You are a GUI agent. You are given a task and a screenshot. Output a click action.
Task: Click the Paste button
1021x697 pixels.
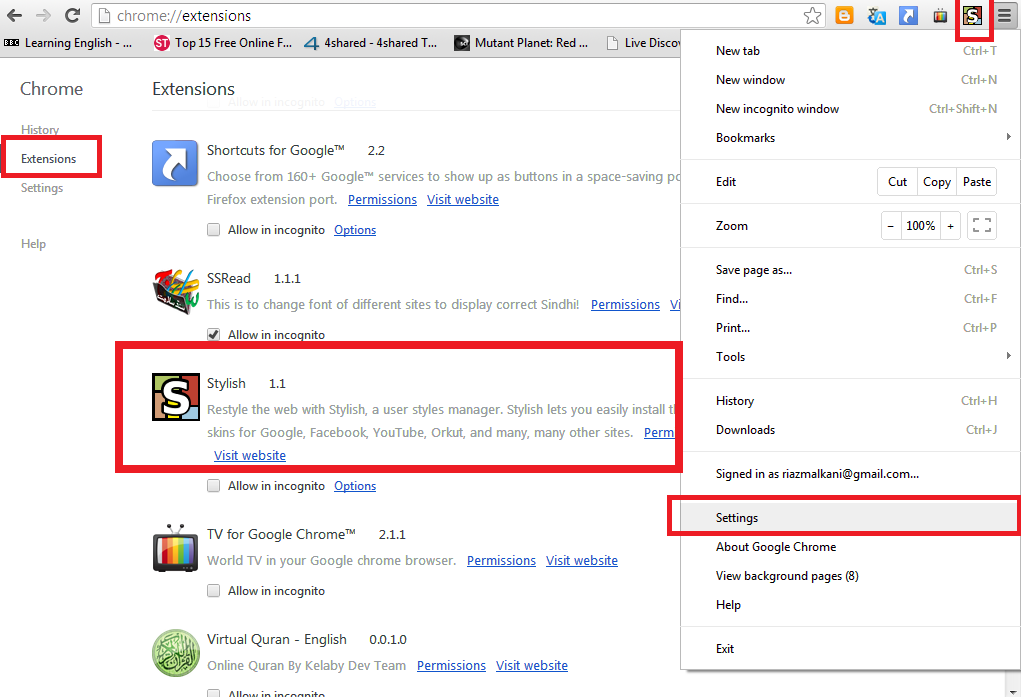coord(977,182)
